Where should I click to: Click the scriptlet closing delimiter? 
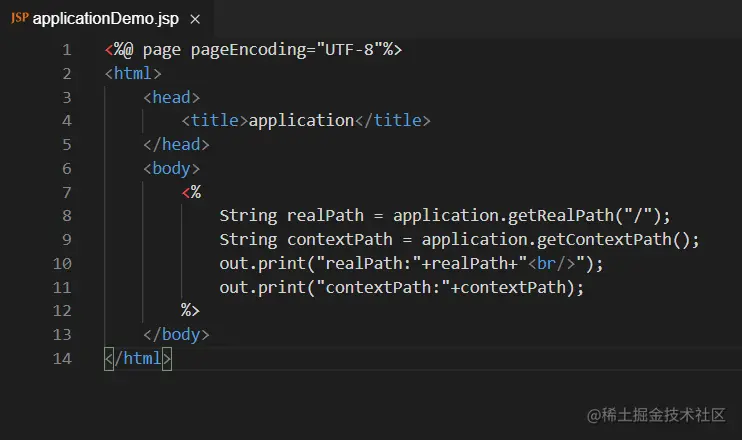click(x=190, y=311)
